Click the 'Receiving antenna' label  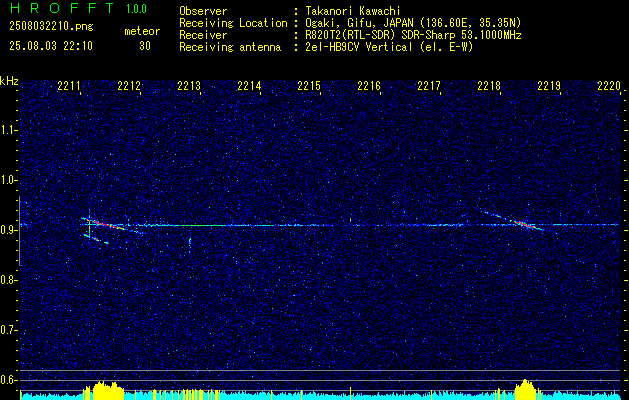pos(230,47)
